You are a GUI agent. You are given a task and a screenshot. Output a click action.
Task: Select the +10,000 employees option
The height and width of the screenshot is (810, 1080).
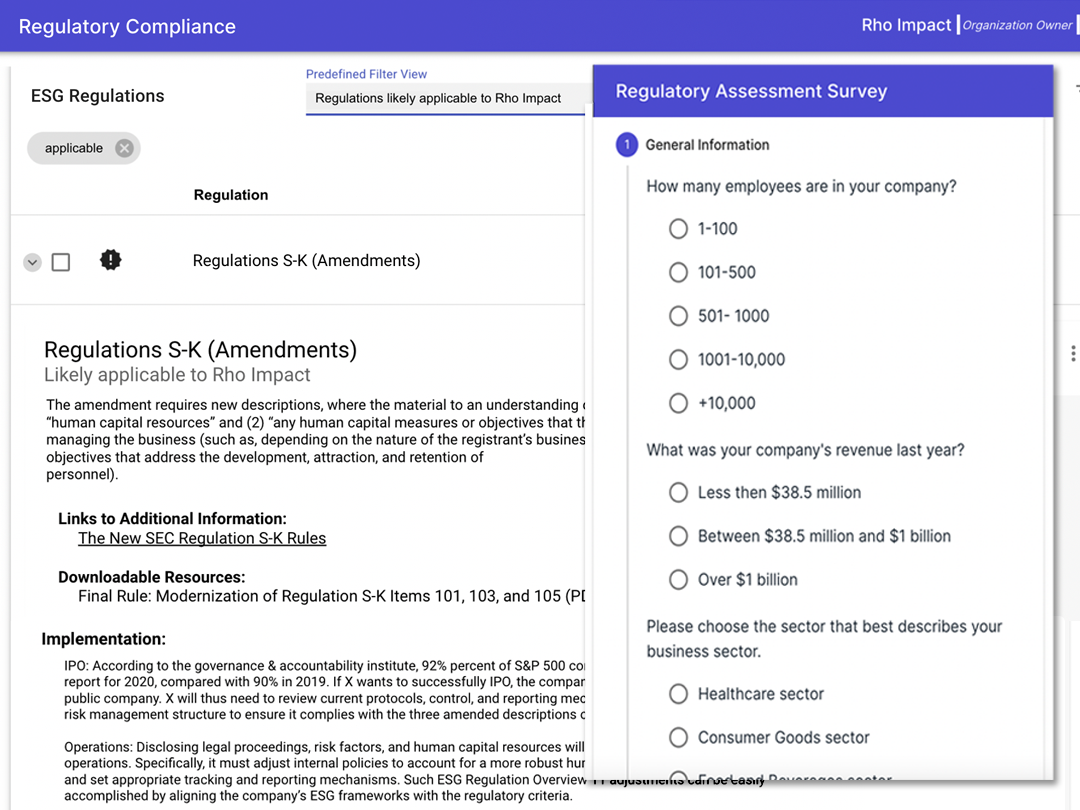tap(678, 403)
